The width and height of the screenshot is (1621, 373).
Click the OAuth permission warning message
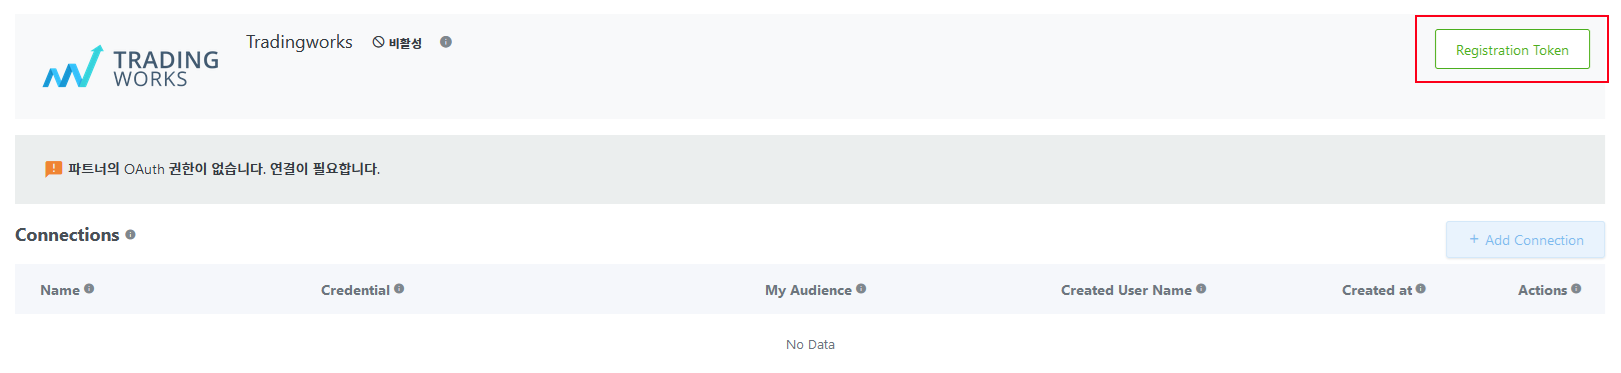pyautogui.click(x=224, y=169)
